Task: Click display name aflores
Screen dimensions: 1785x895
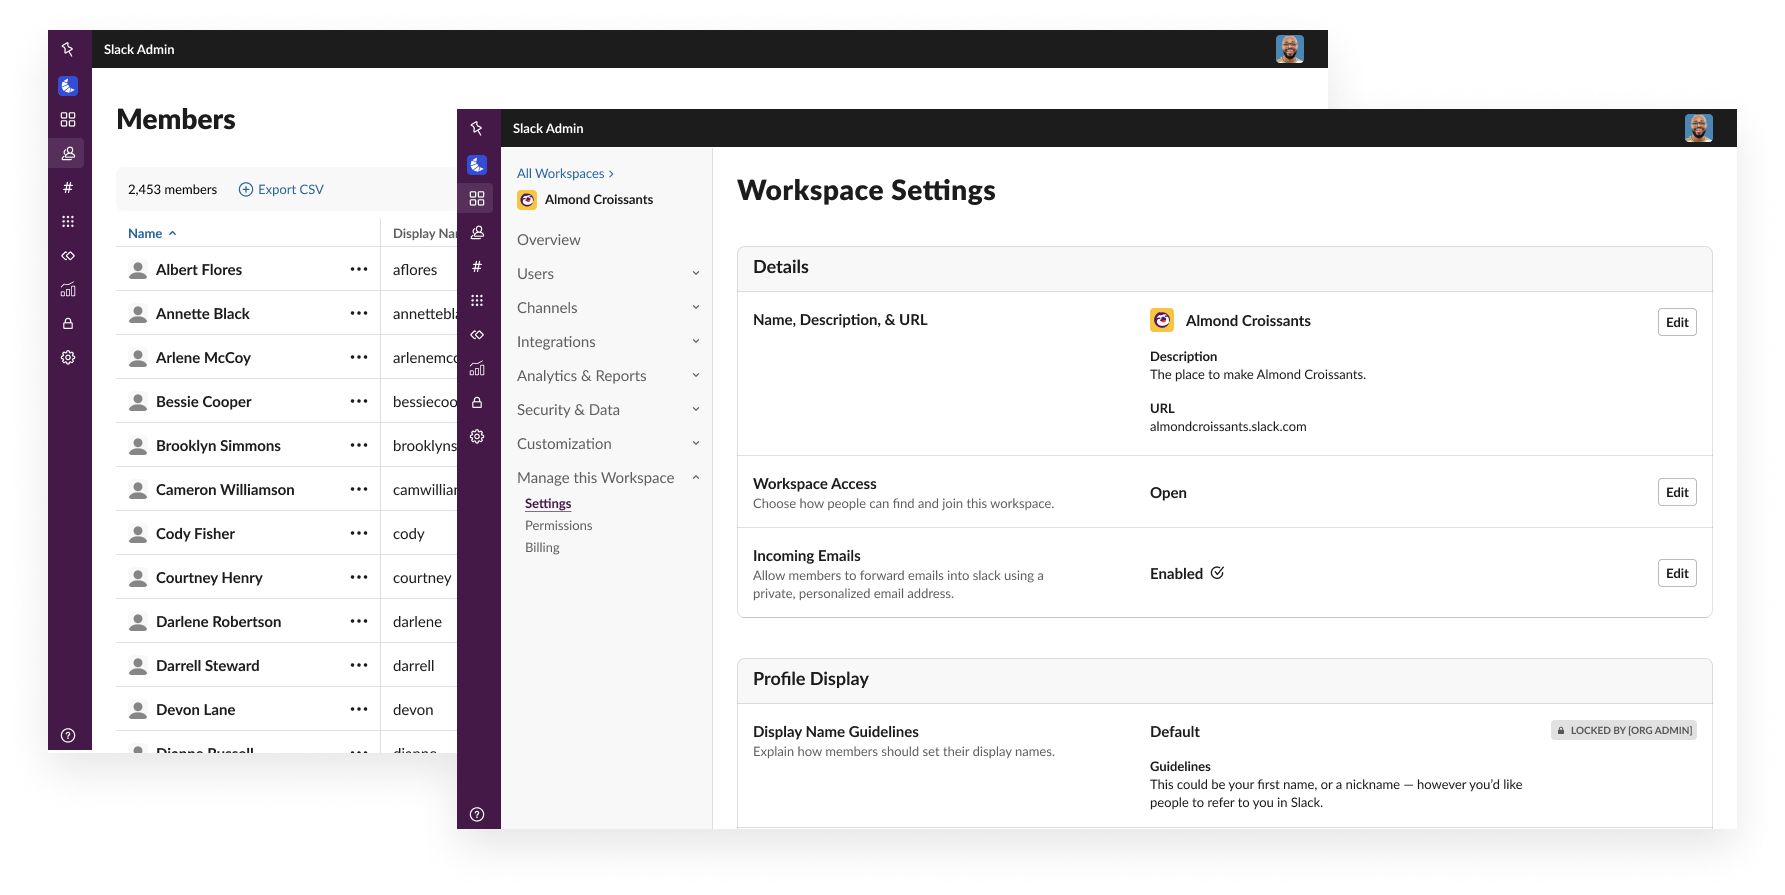Action: 415,270
